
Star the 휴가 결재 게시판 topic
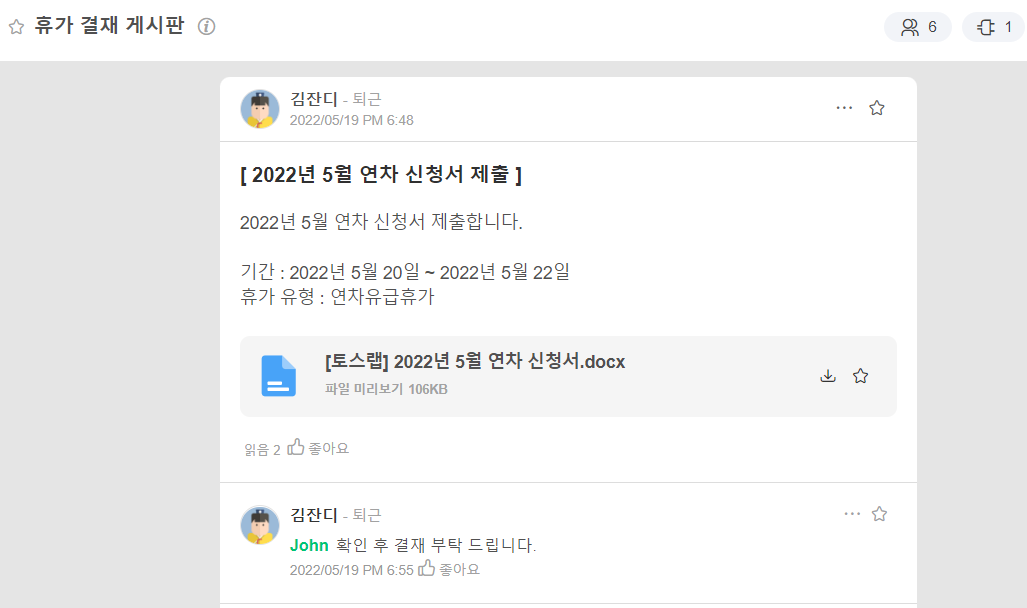point(16,27)
